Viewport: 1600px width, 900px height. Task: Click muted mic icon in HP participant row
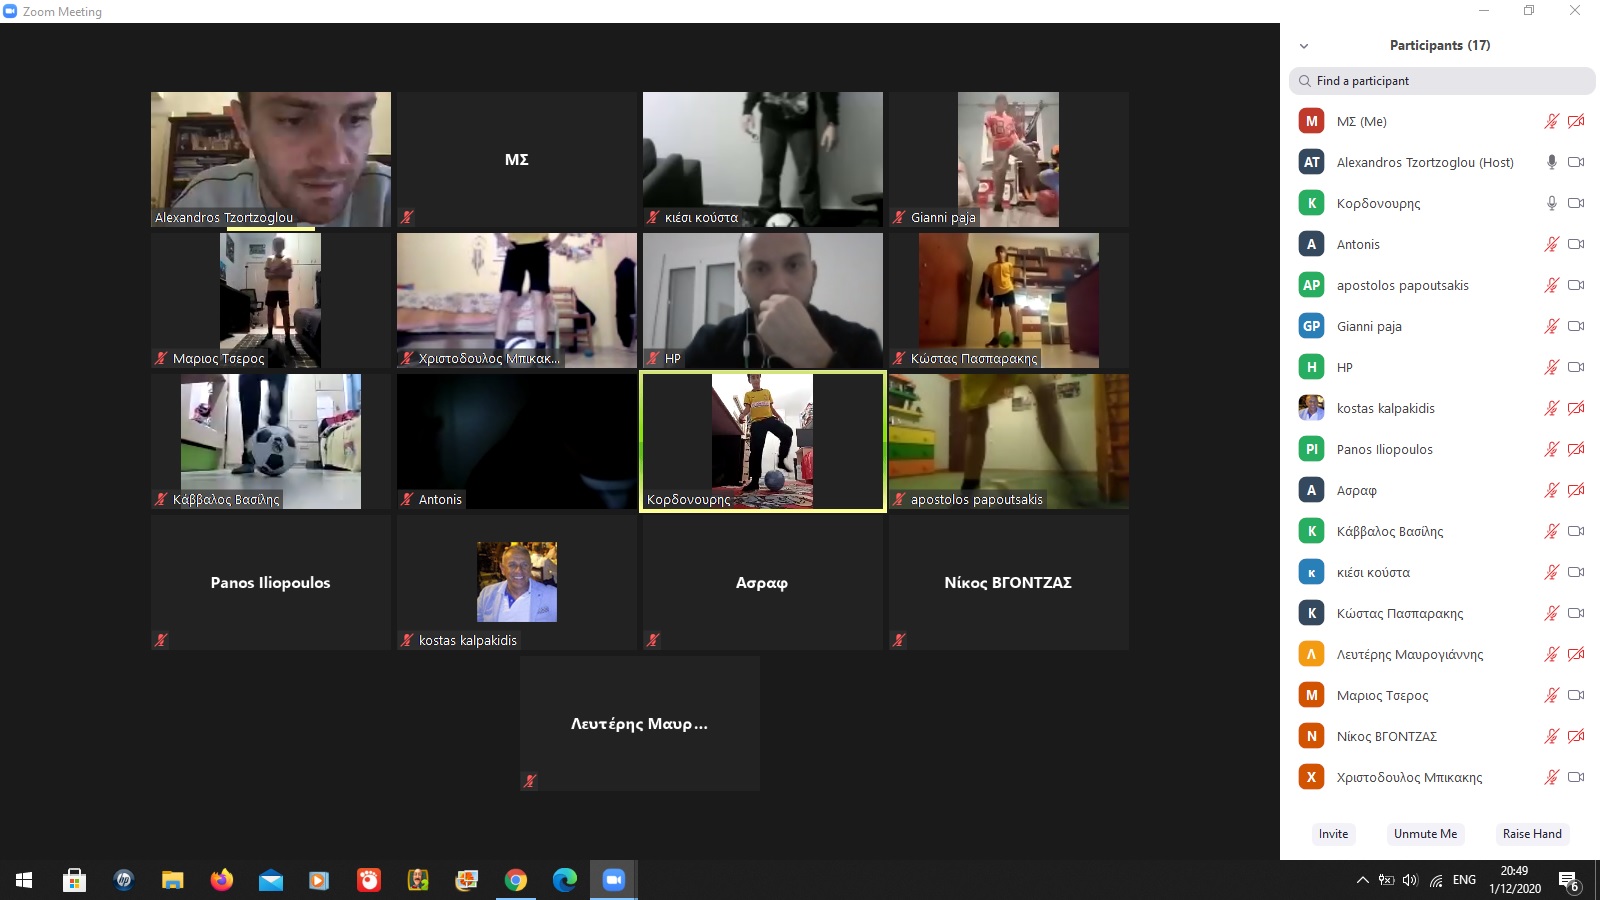(x=1551, y=367)
